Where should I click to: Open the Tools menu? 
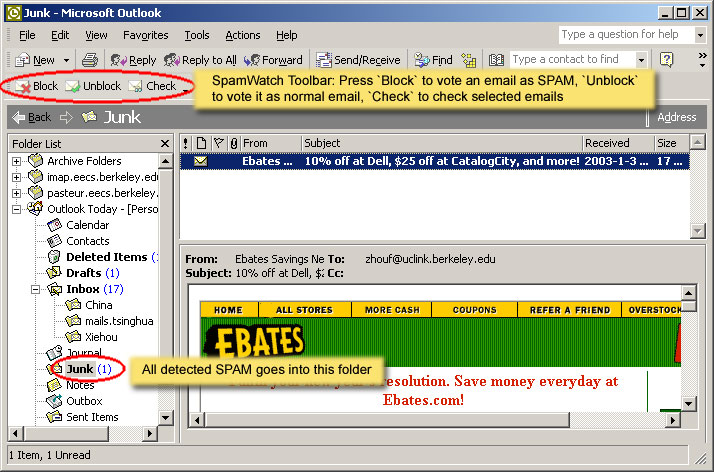tap(197, 35)
